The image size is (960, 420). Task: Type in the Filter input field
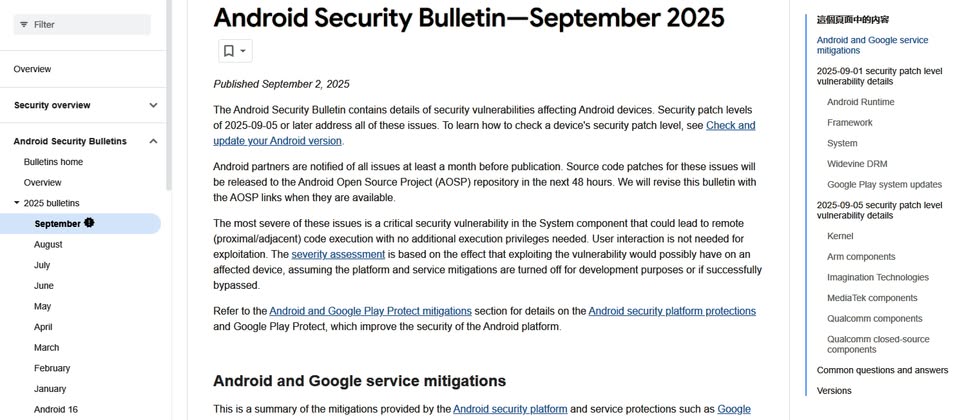pos(88,24)
